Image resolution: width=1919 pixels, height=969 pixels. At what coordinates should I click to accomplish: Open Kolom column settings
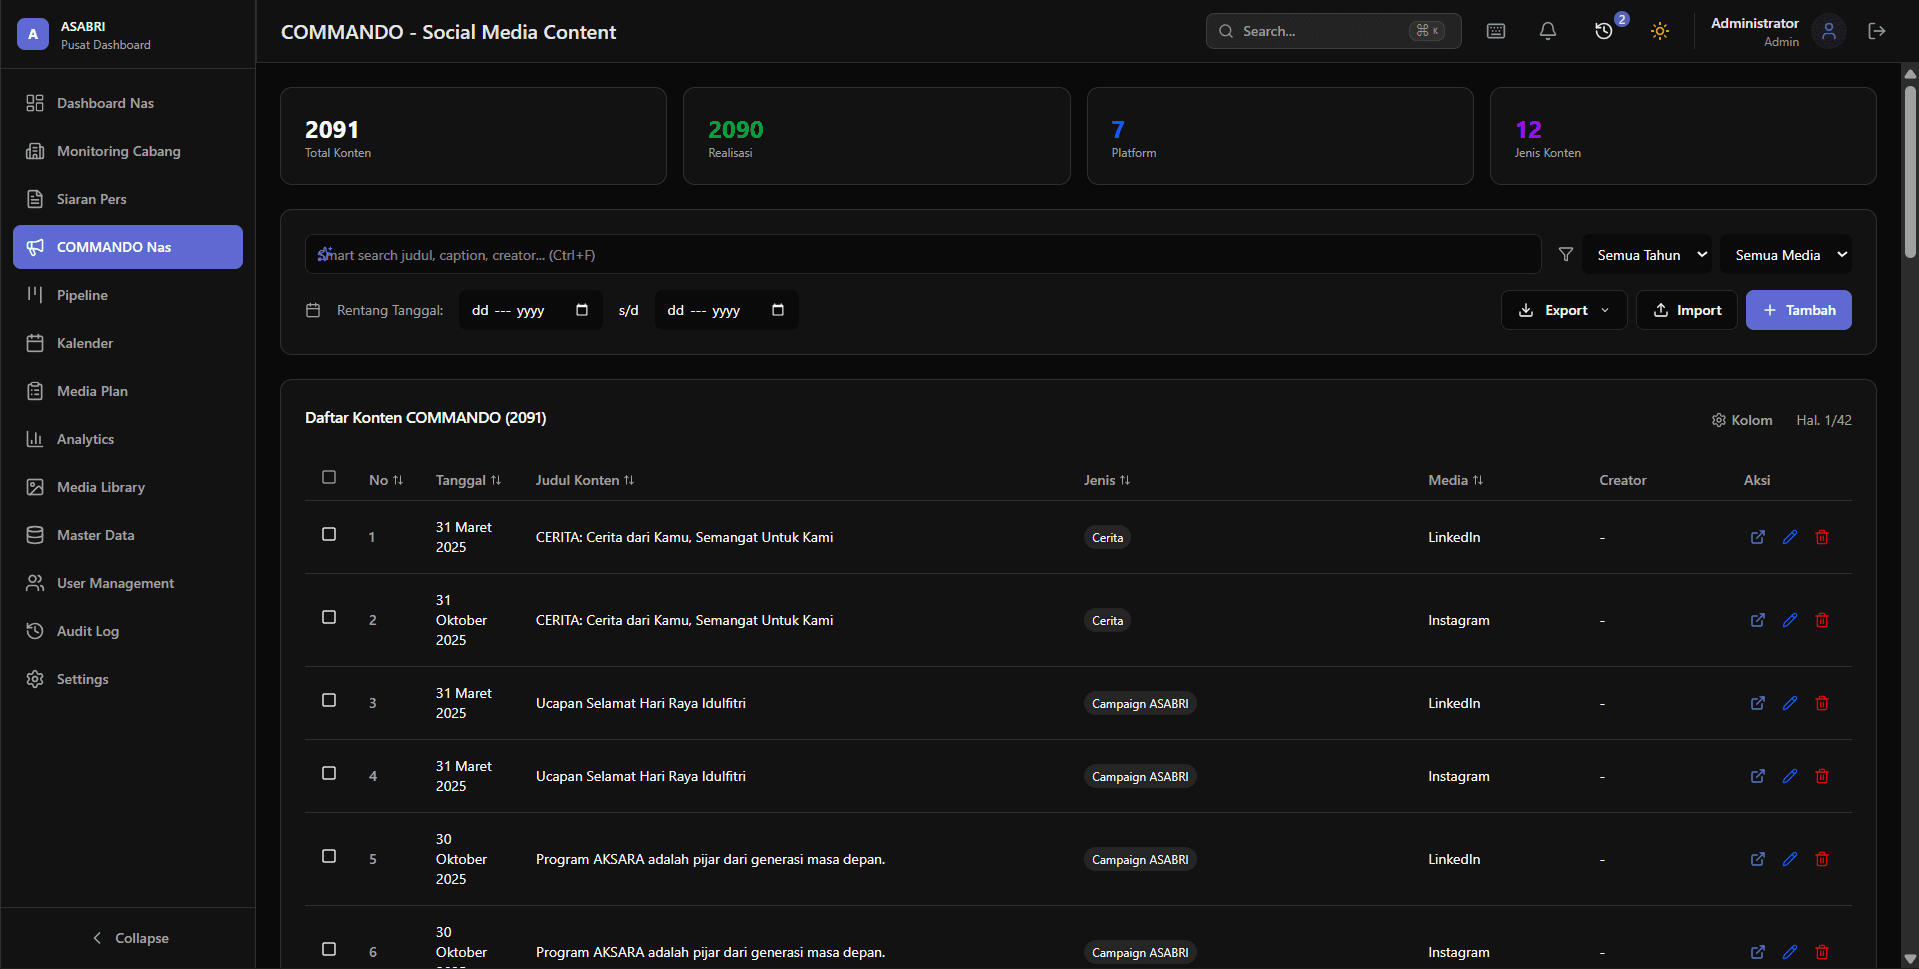(1742, 420)
